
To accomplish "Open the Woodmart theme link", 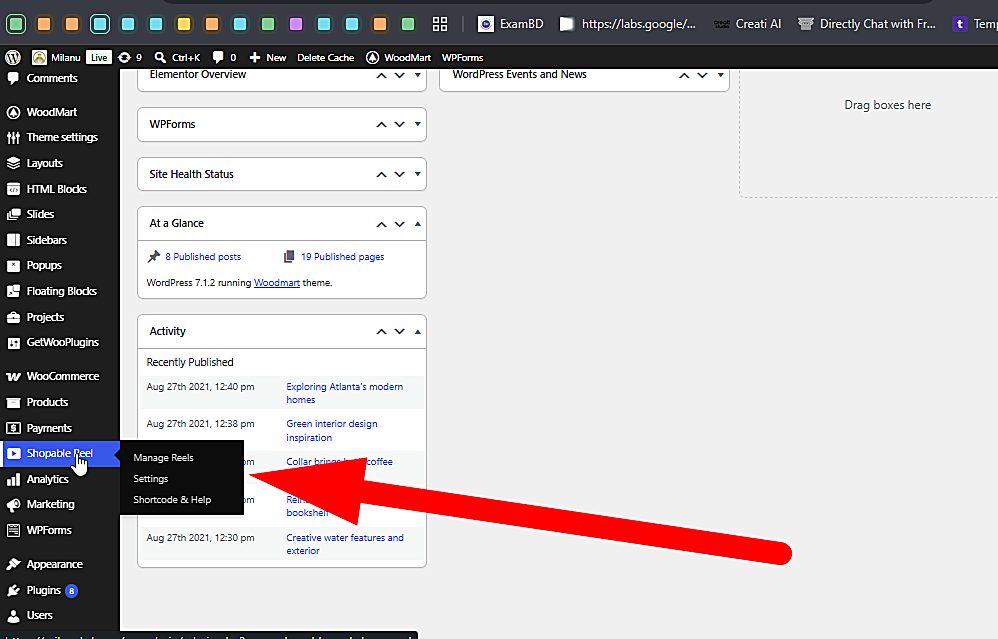I will click(x=277, y=283).
